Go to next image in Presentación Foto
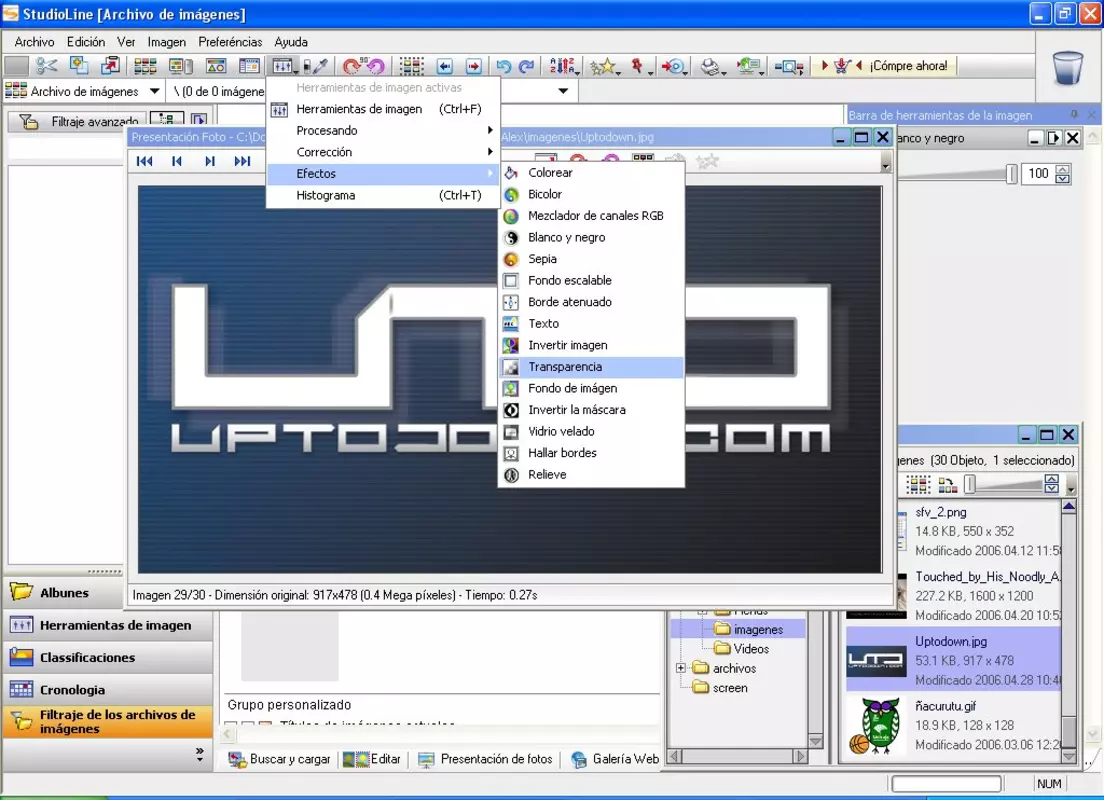1104x800 pixels. pyautogui.click(x=210, y=161)
